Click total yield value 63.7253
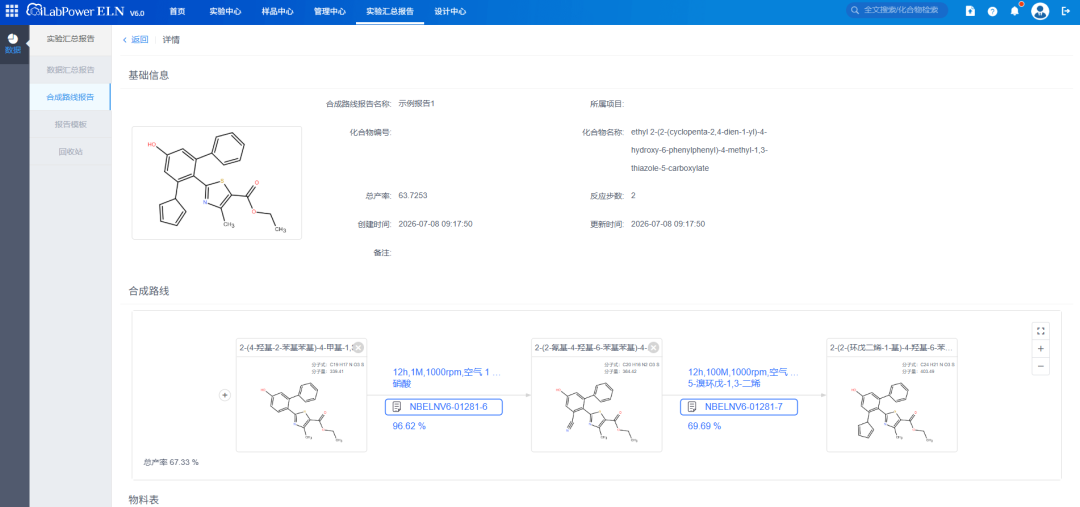The height and width of the screenshot is (507, 1080). tap(413, 196)
